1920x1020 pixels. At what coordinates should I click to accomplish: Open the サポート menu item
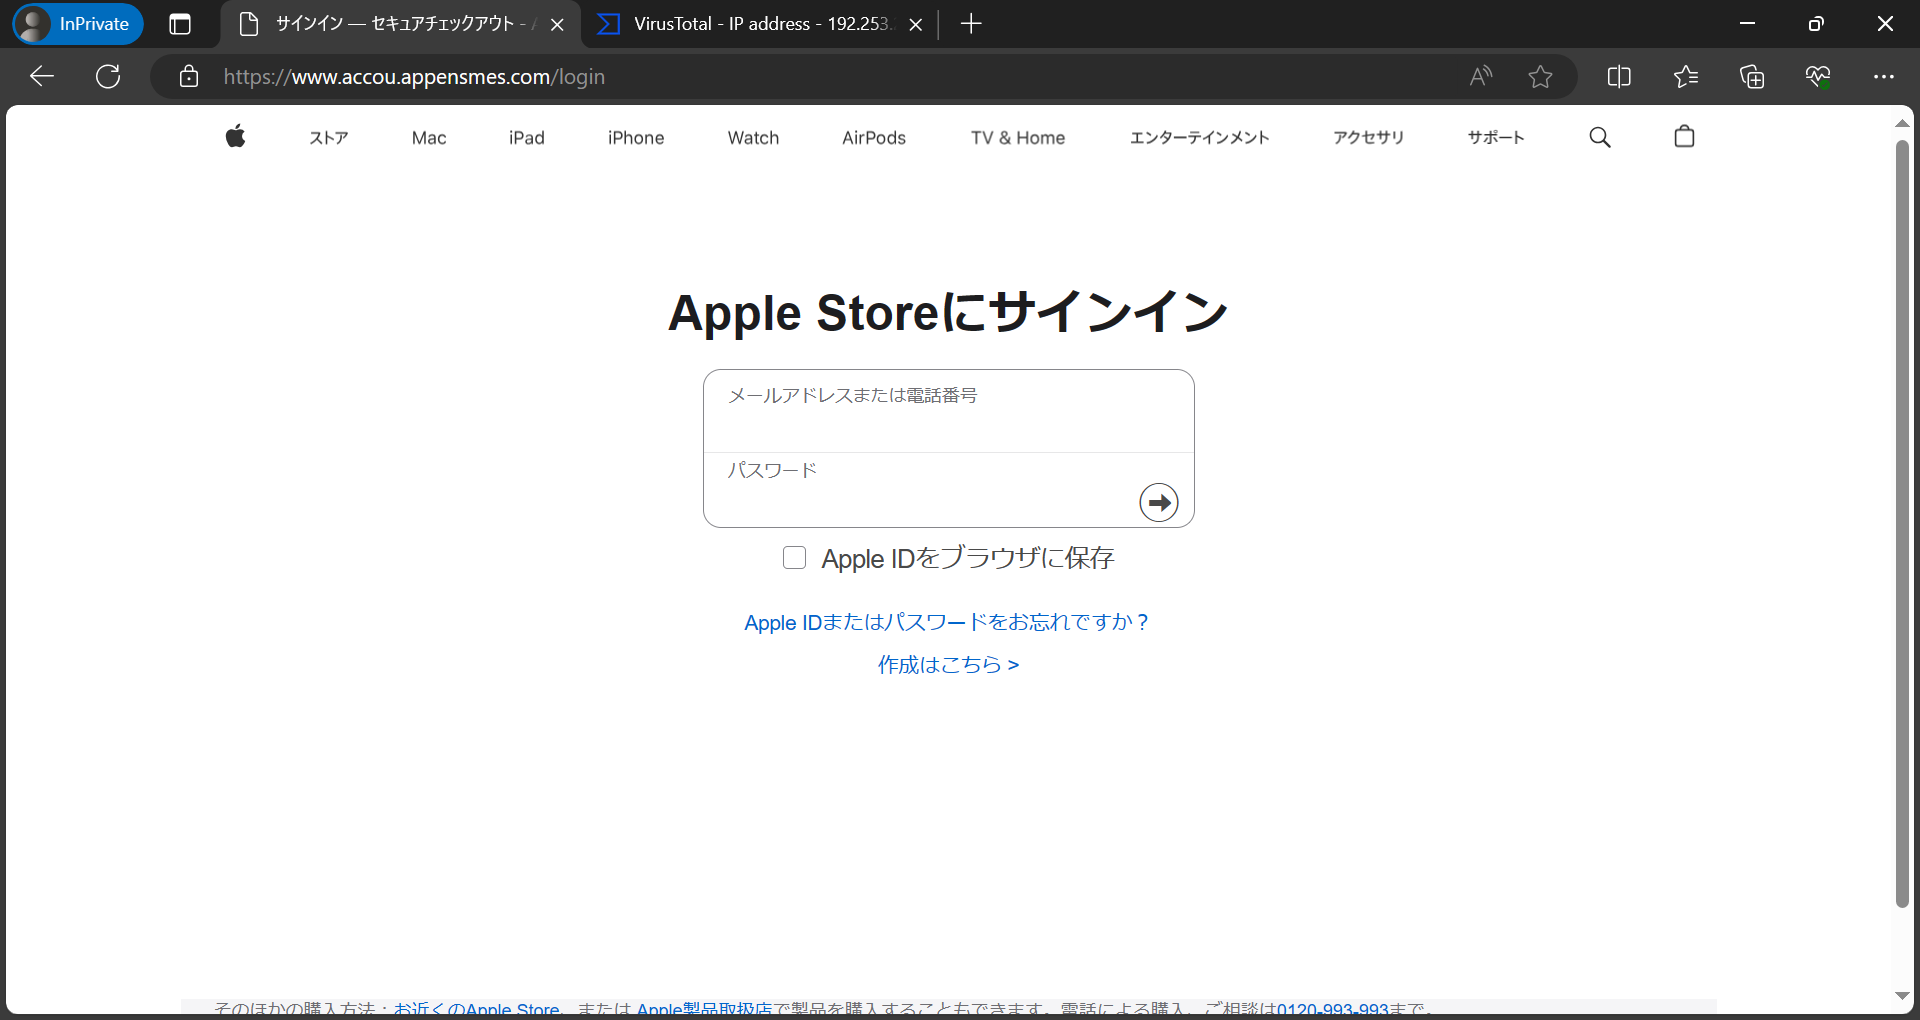[x=1496, y=138]
